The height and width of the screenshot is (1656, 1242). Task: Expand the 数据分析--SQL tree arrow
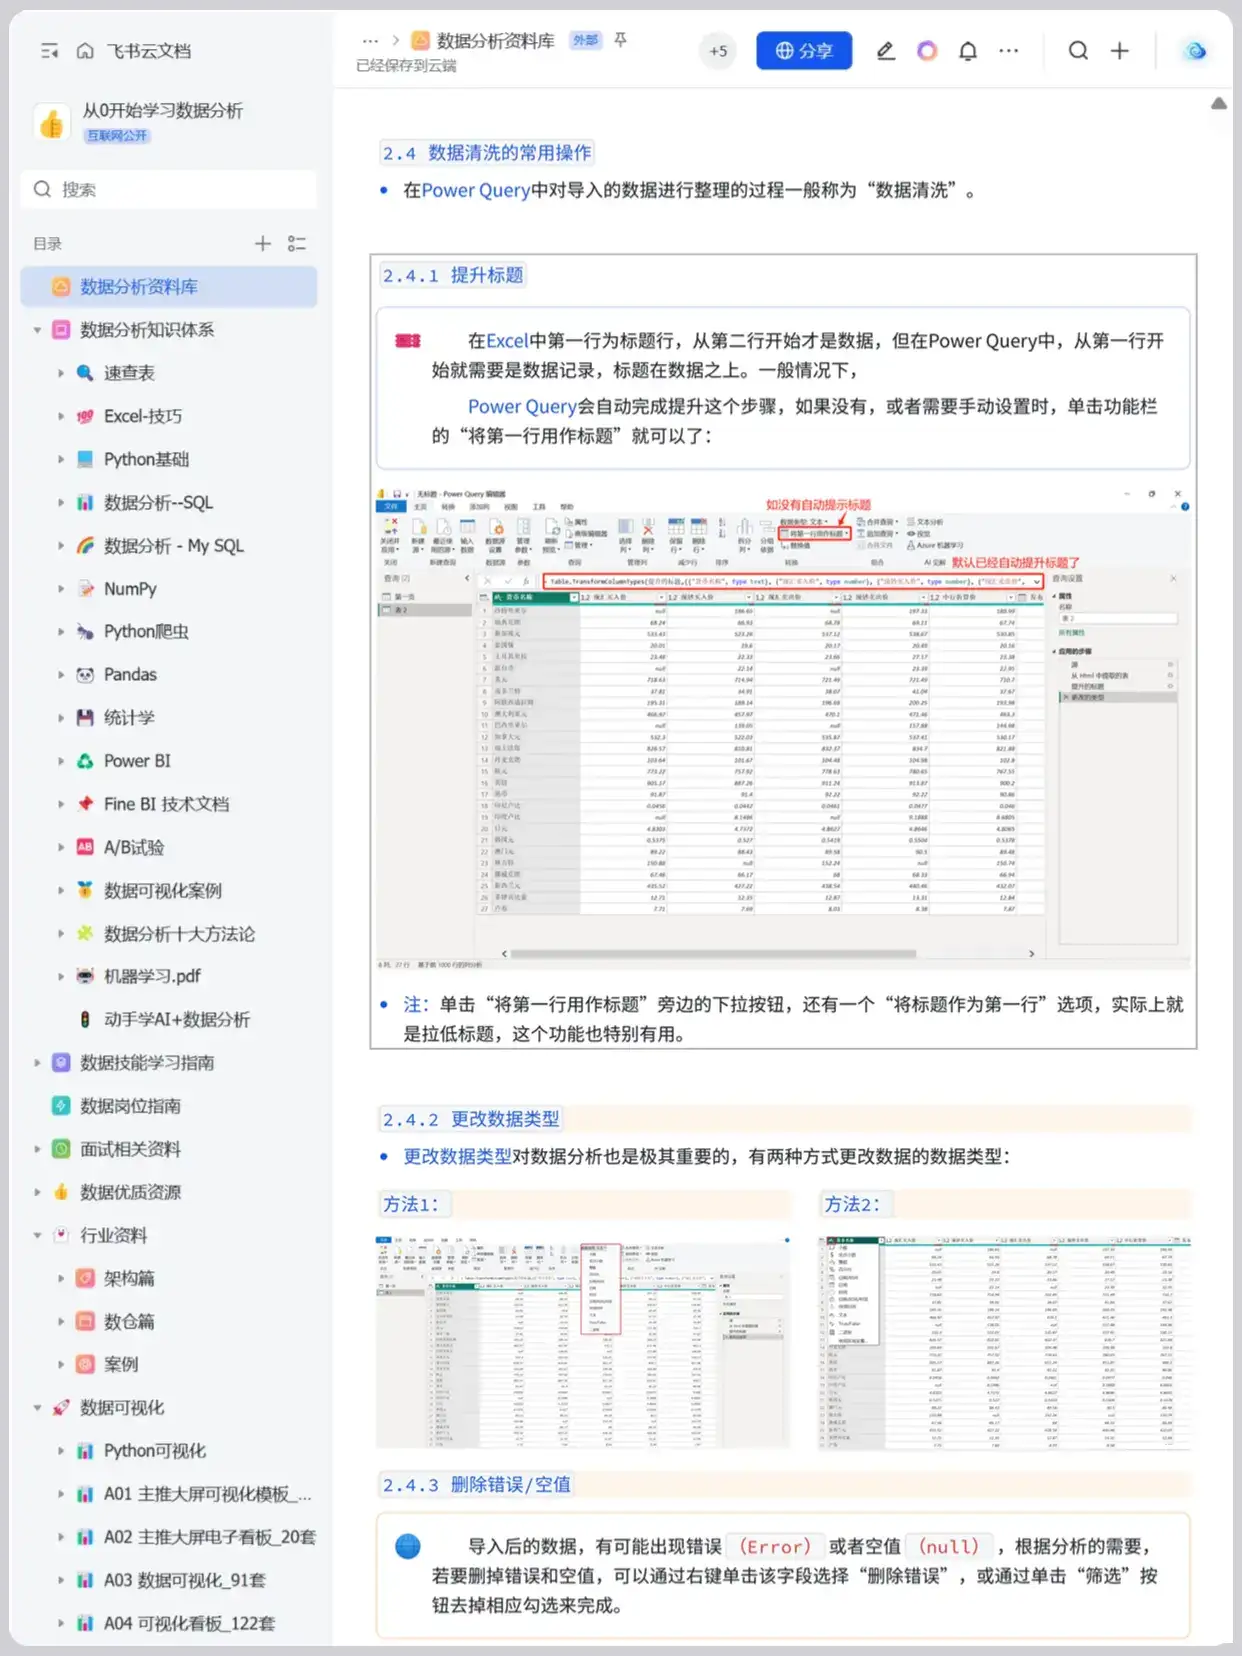(61, 502)
